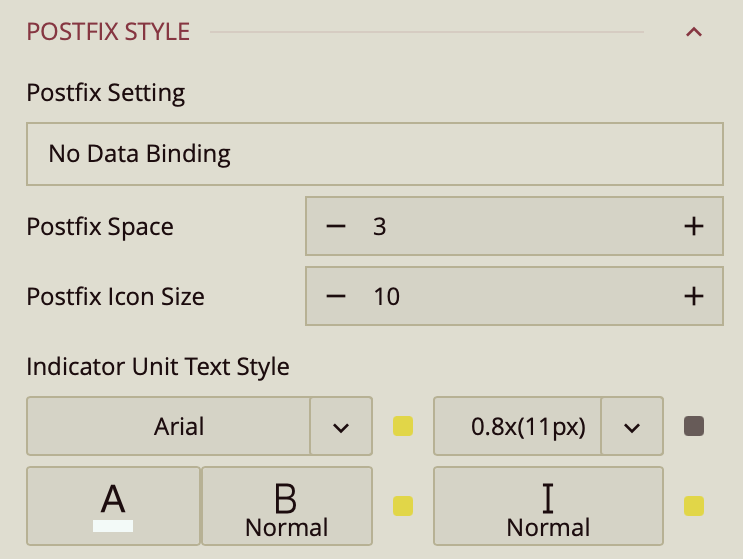The image size is (743, 559).
Task: Toggle yellow indicator beside italic style button
Action: point(694,506)
